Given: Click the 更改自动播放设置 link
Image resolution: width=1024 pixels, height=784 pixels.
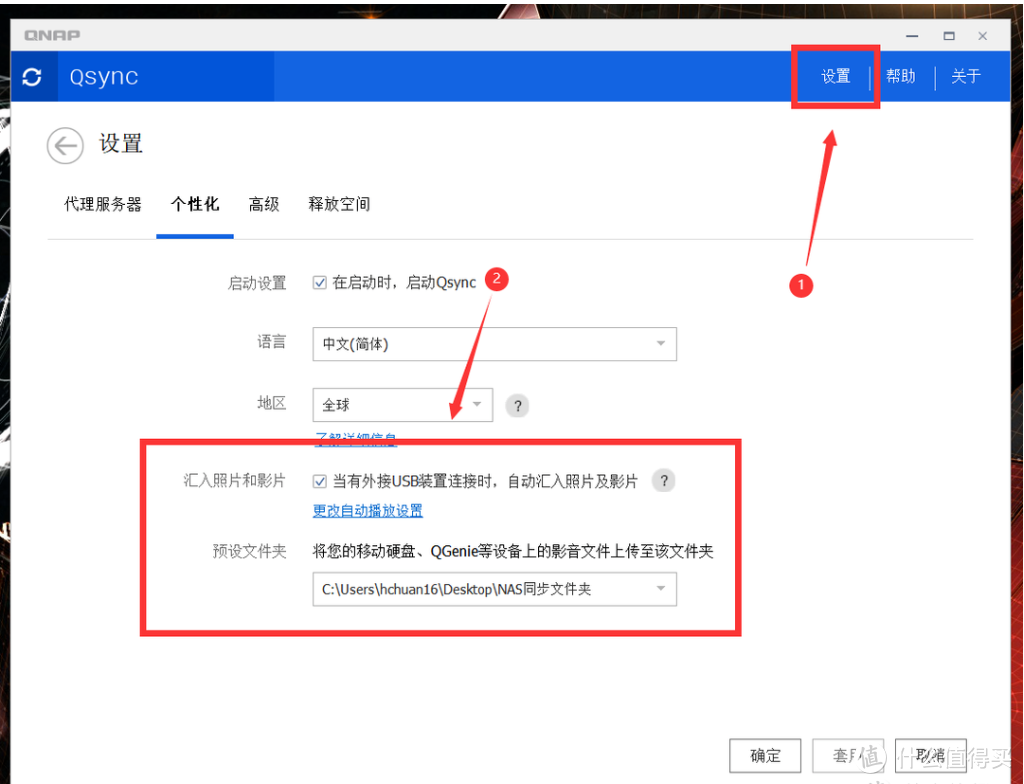Looking at the screenshot, I should point(365,512).
